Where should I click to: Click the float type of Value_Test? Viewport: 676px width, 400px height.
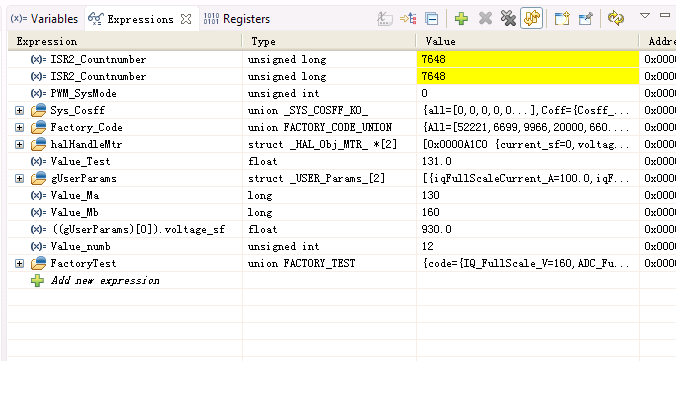263,161
